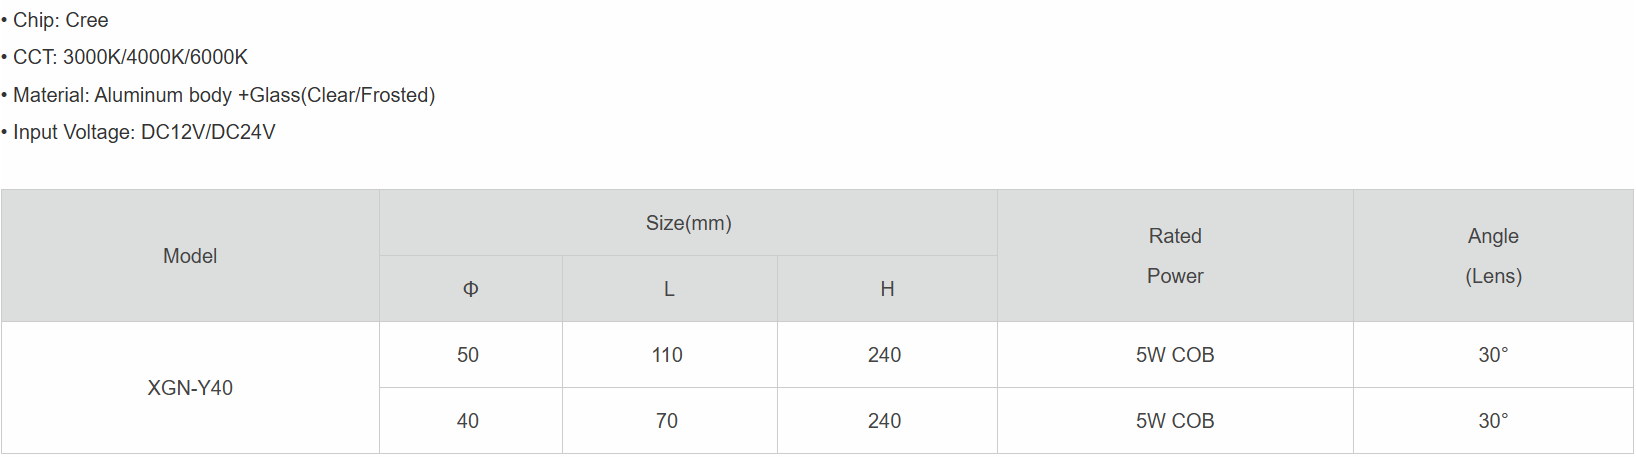The width and height of the screenshot is (1636, 457).
Task: Click the diameter value 40 cell
Action: pos(468,421)
